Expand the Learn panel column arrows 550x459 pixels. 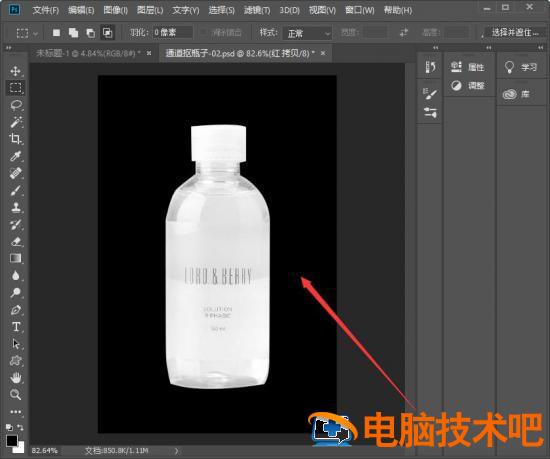541,47
